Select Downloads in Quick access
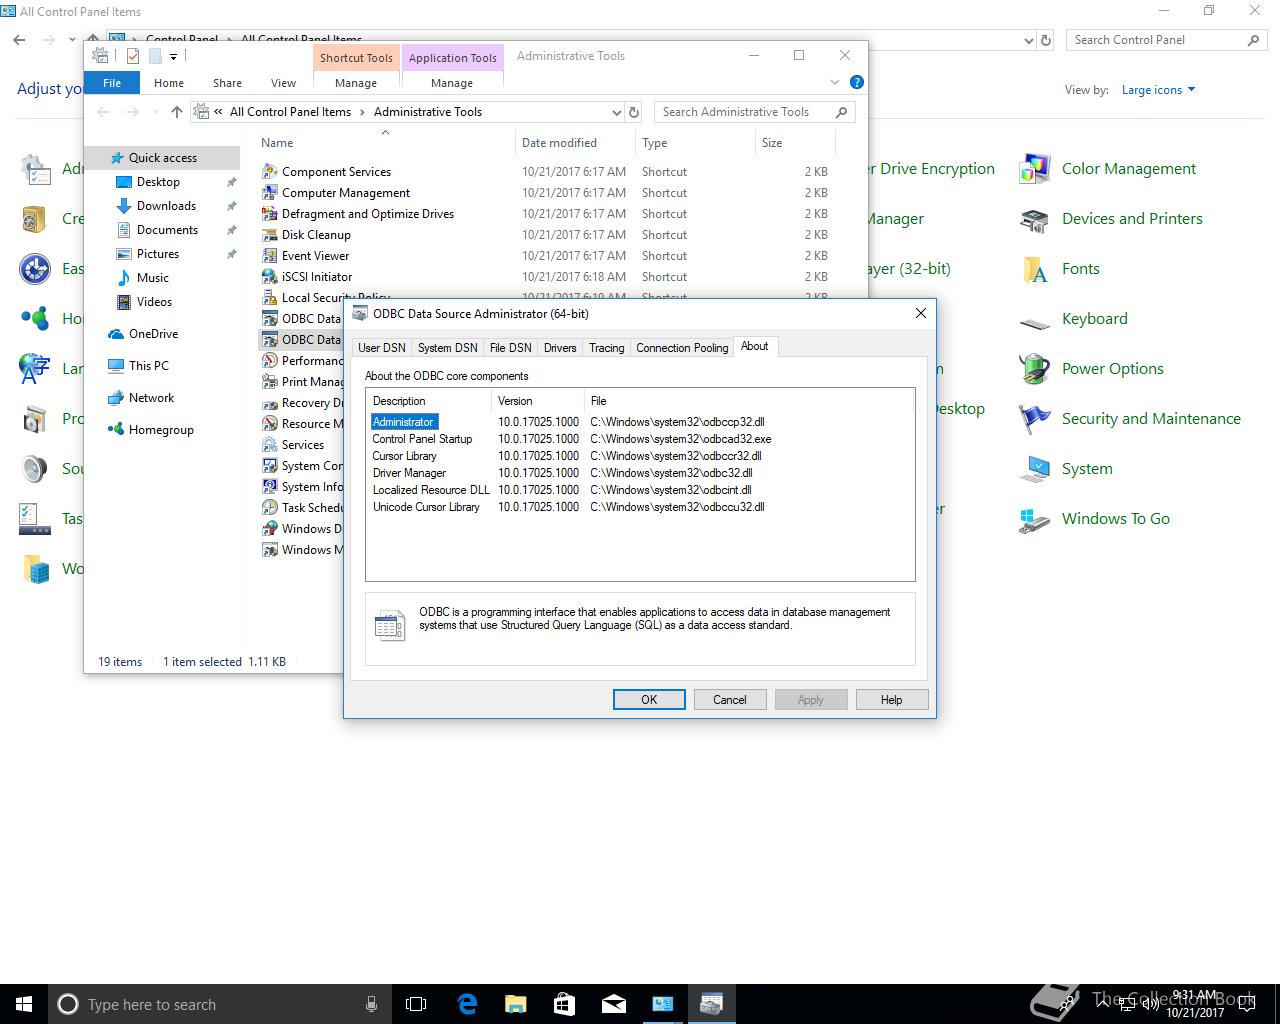The width and height of the screenshot is (1280, 1024). pos(166,206)
